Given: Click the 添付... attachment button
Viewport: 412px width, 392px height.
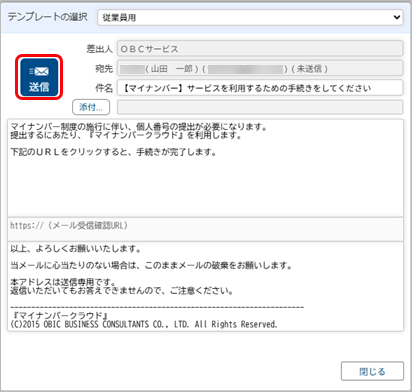Looking at the screenshot, I should tap(91, 107).
